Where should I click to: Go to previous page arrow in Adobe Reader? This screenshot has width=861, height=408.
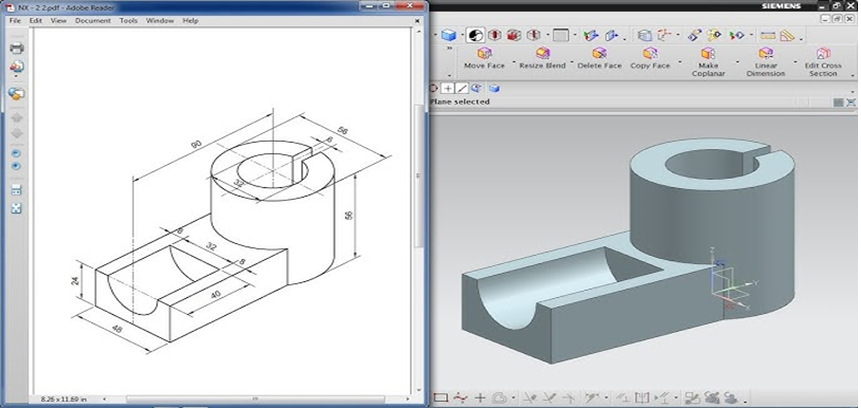click(16, 118)
